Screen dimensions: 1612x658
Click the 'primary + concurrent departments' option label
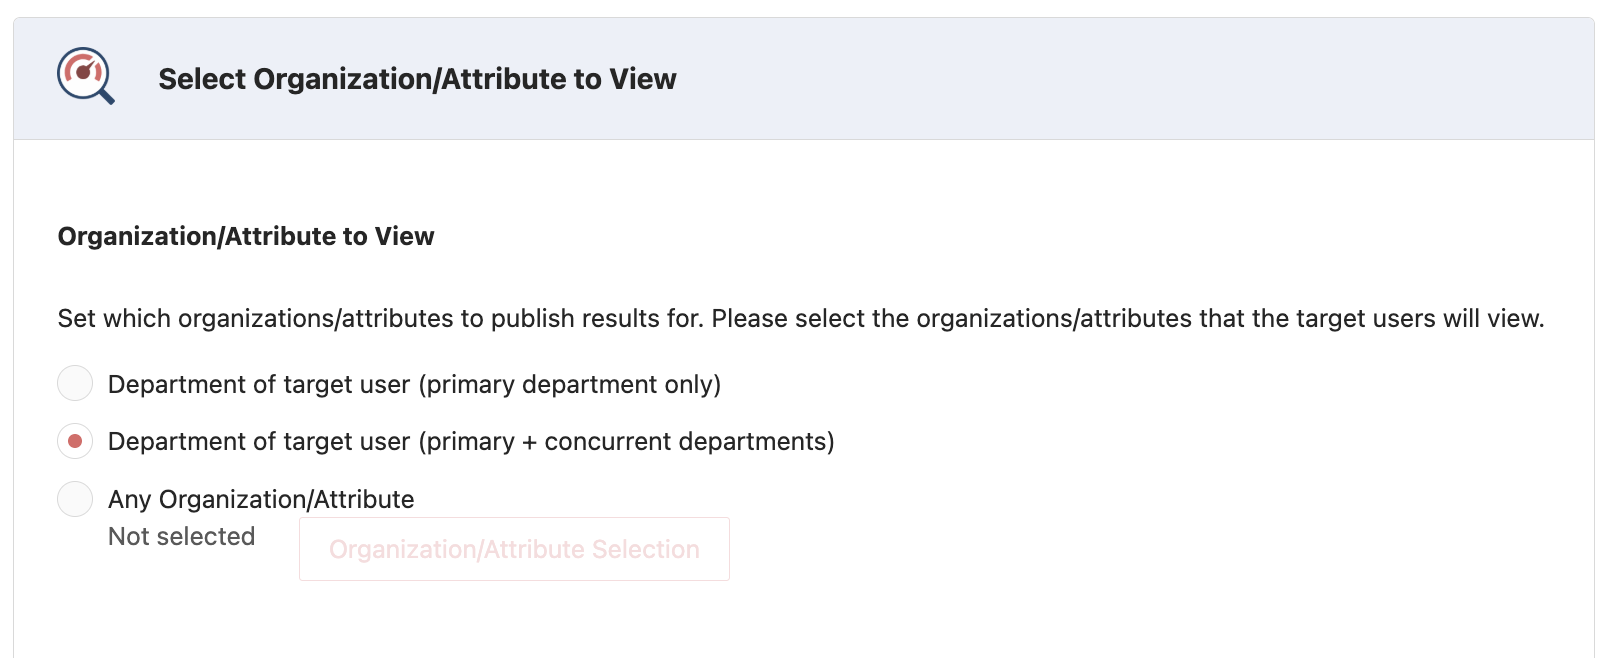[471, 442]
